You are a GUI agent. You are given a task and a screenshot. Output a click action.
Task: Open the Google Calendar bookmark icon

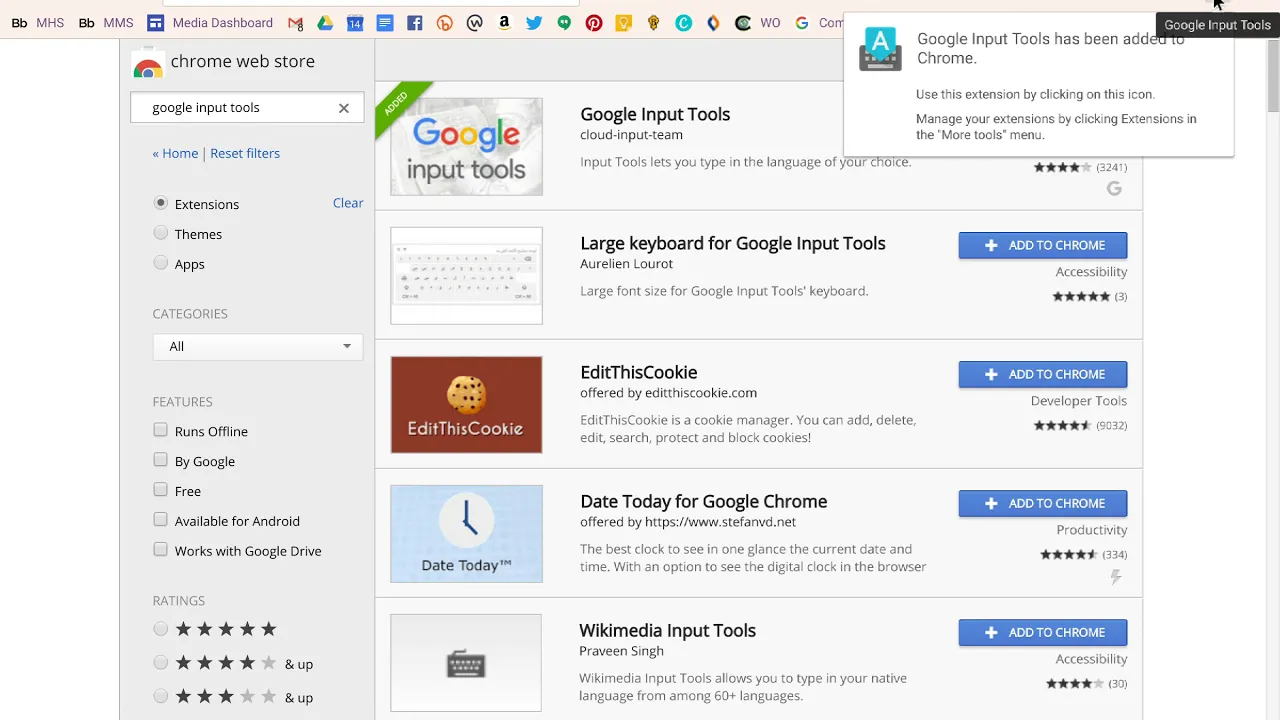pyautogui.click(x=355, y=23)
